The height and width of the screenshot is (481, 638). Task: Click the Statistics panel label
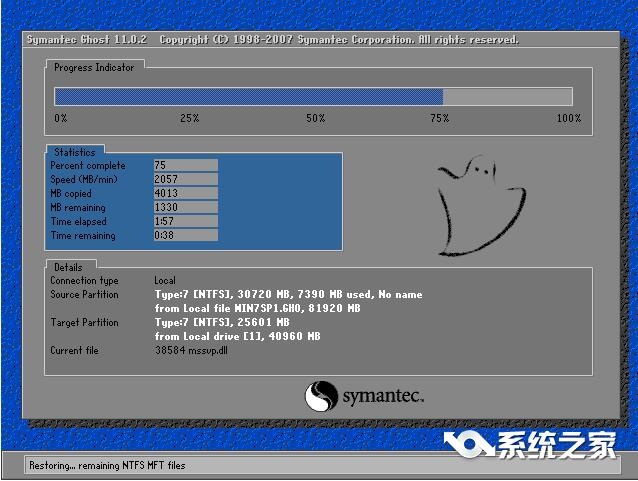(75, 152)
